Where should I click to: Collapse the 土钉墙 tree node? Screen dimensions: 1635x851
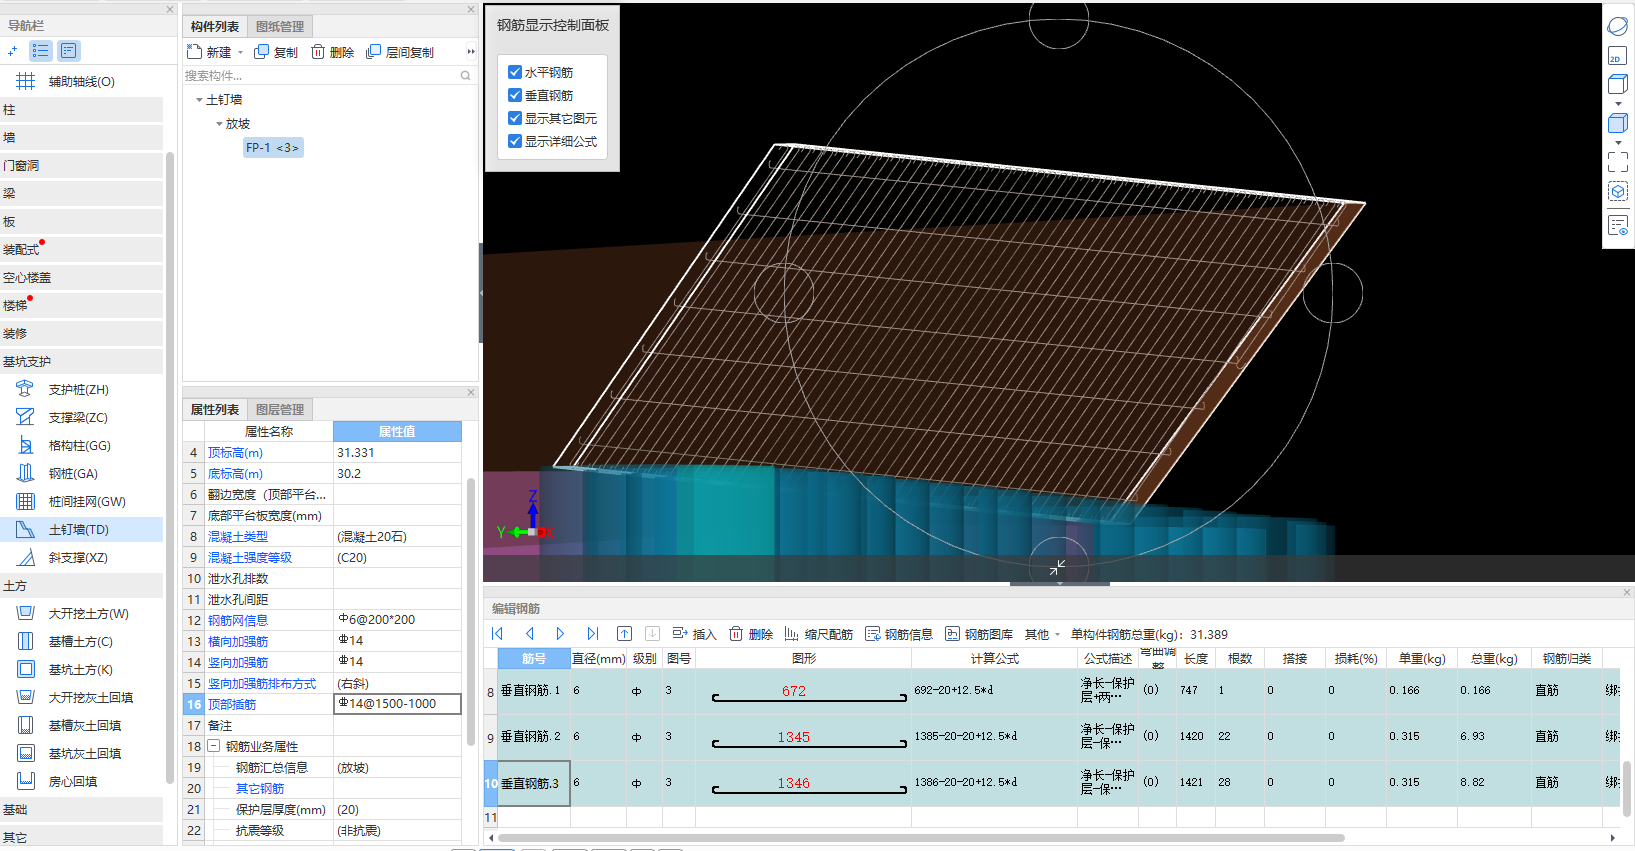[x=199, y=100]
